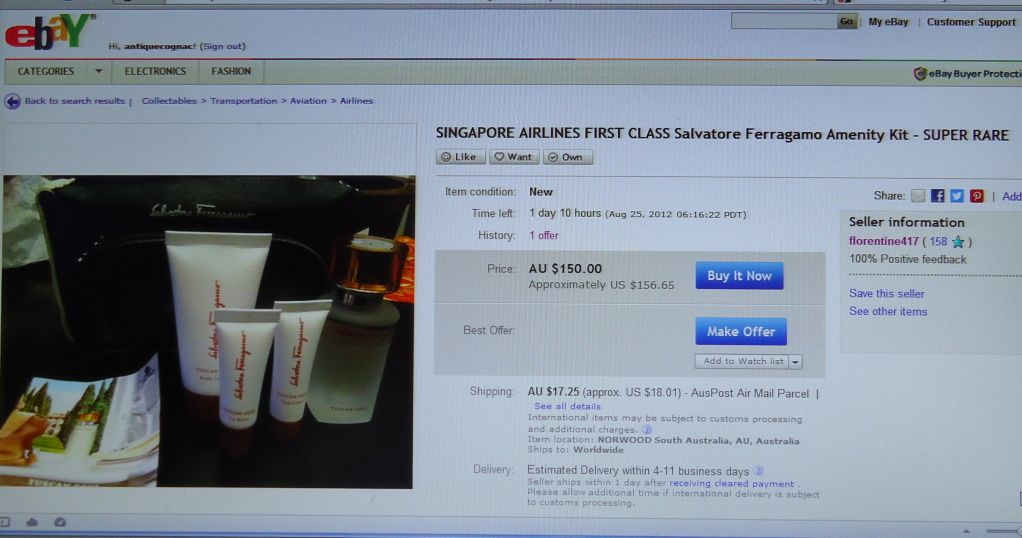Screen dimensions: 1022x538
Task: Click the back arrow to search results
Action: pyautogui.click(x=12, y=101)
